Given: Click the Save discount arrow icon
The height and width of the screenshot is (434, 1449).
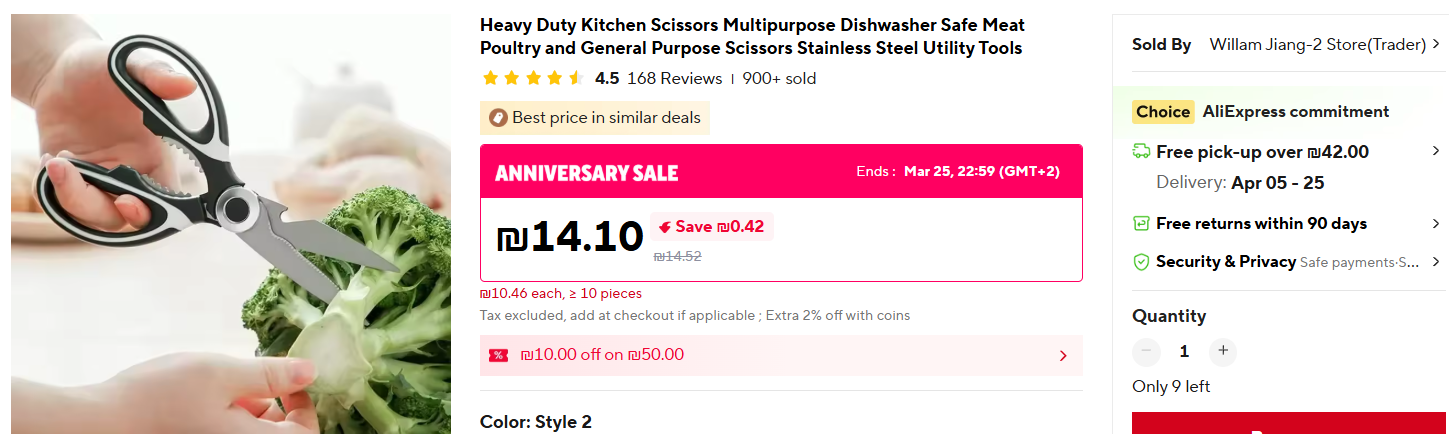Looking at the screenshot, I should (663, 227).
